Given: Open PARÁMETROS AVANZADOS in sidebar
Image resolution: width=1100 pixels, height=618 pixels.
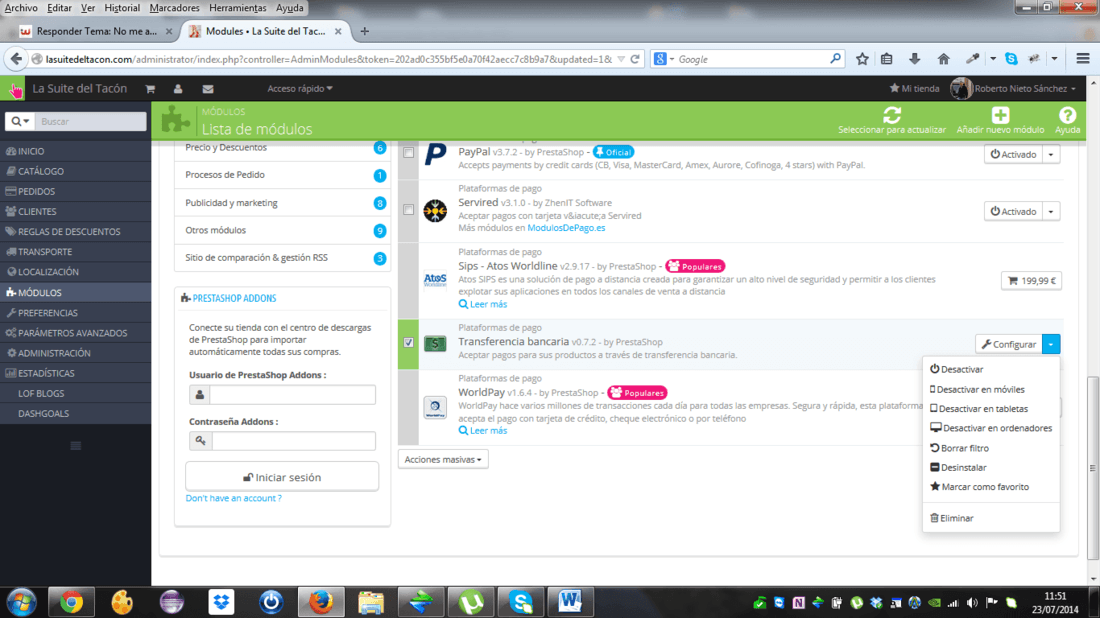Looking at the screenshot, I should pyautogui.click(x=75, y=333).
